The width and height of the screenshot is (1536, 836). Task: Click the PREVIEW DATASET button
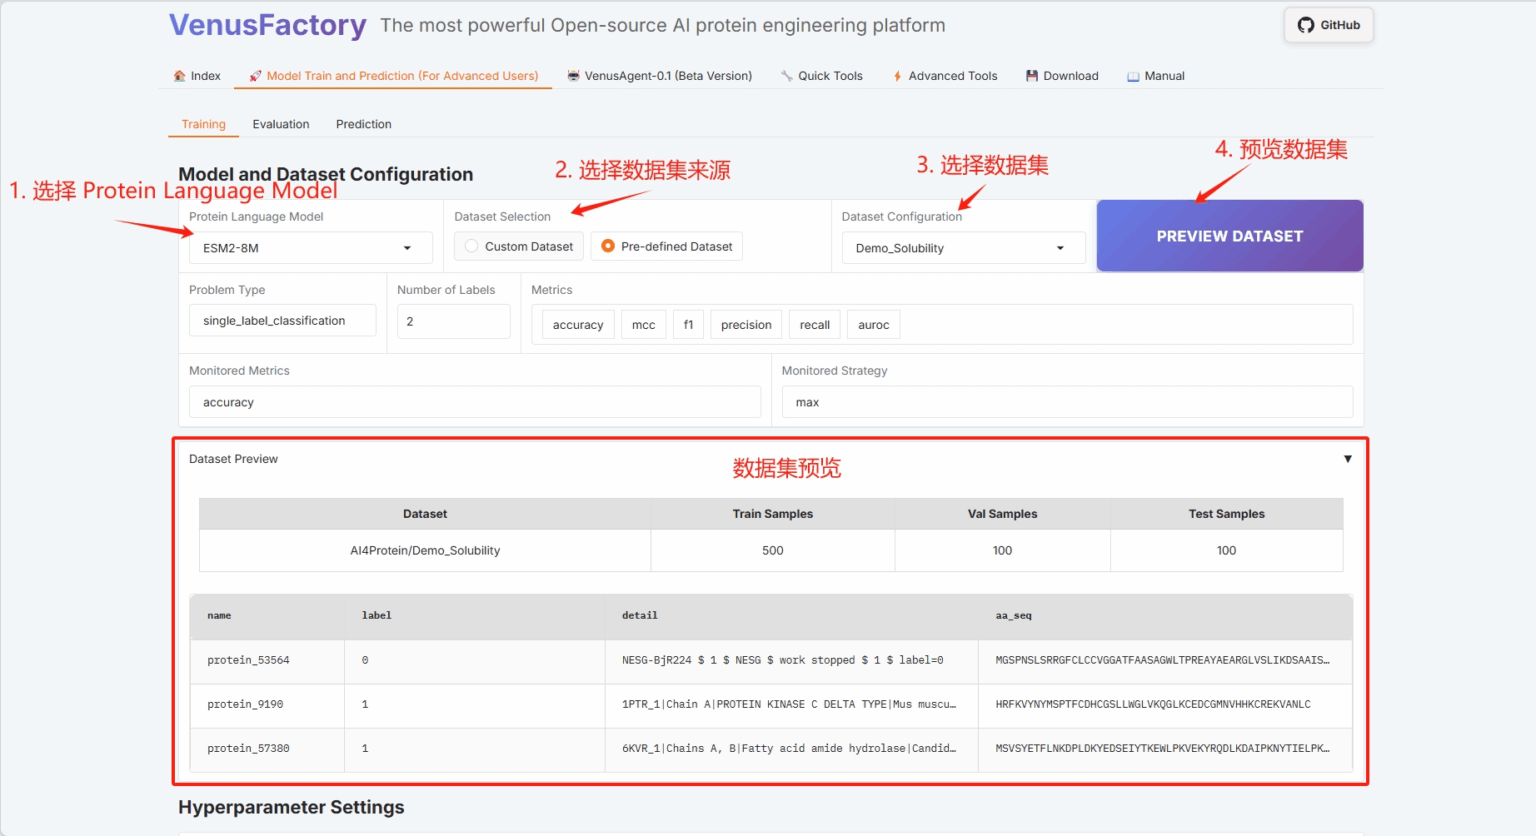click(1229, 236)
